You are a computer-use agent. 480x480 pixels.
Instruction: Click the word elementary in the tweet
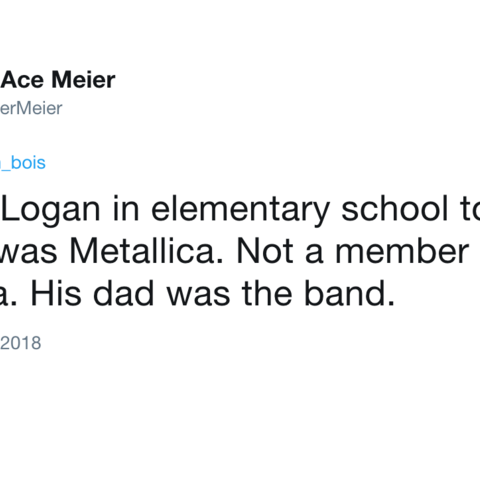(x=240, y=210)
